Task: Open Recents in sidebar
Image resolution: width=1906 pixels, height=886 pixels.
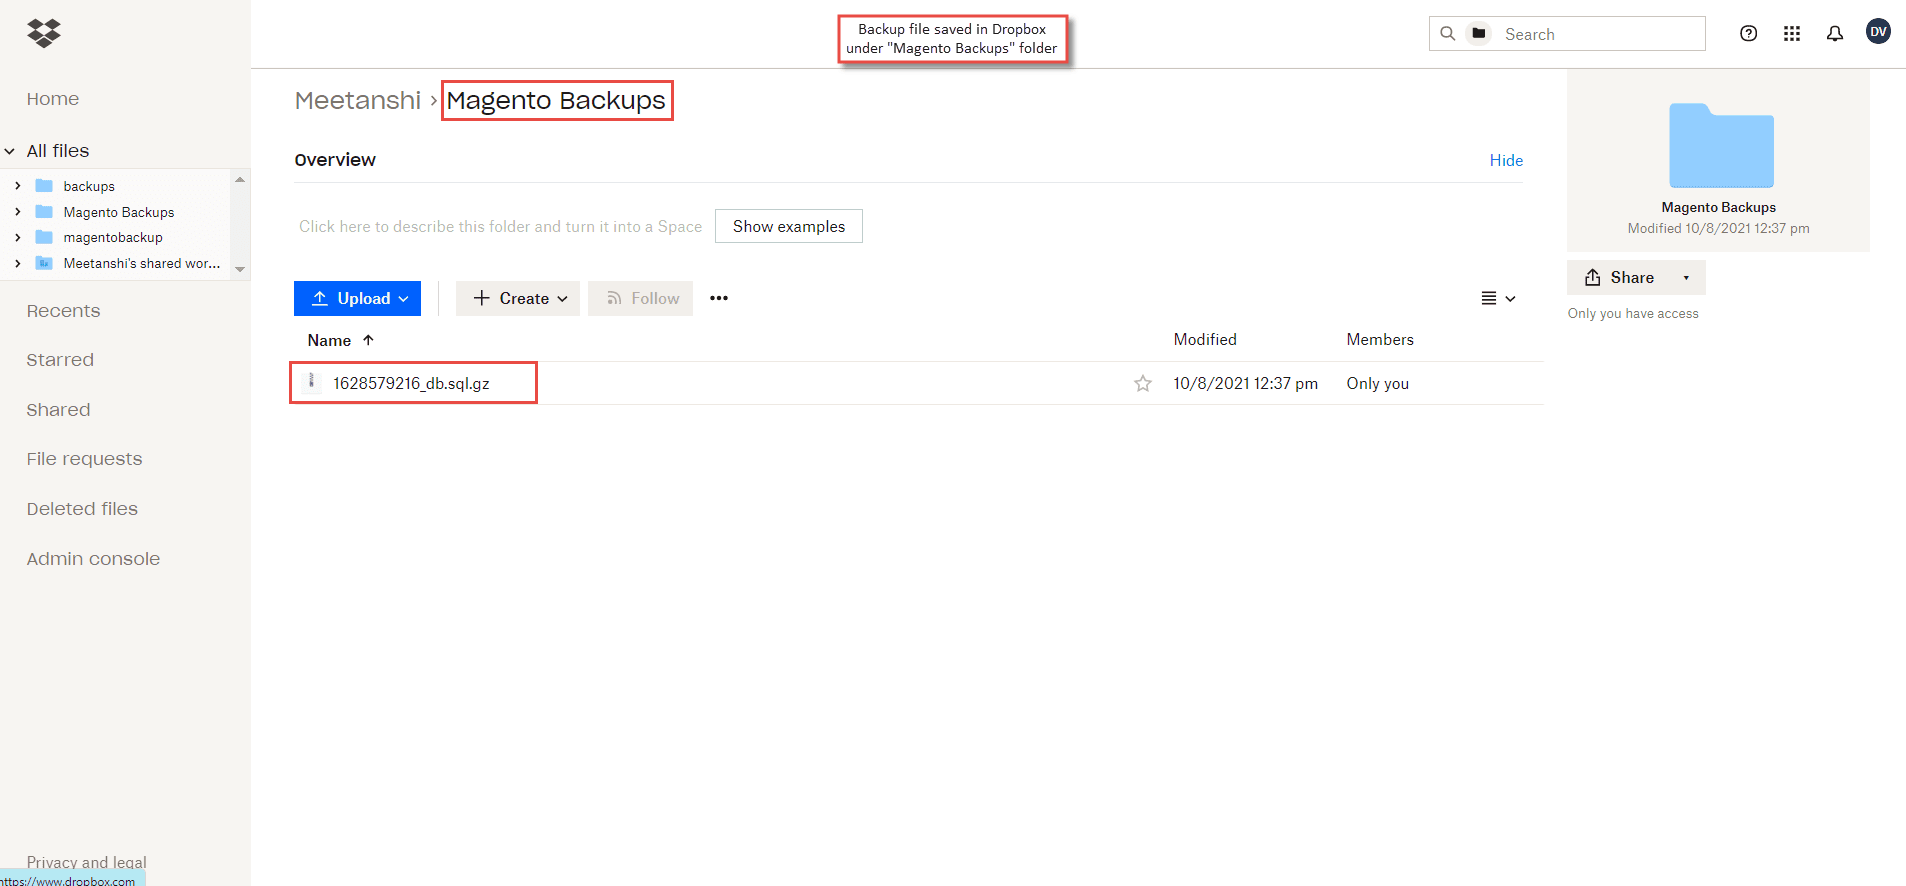Action: point(63,311)
